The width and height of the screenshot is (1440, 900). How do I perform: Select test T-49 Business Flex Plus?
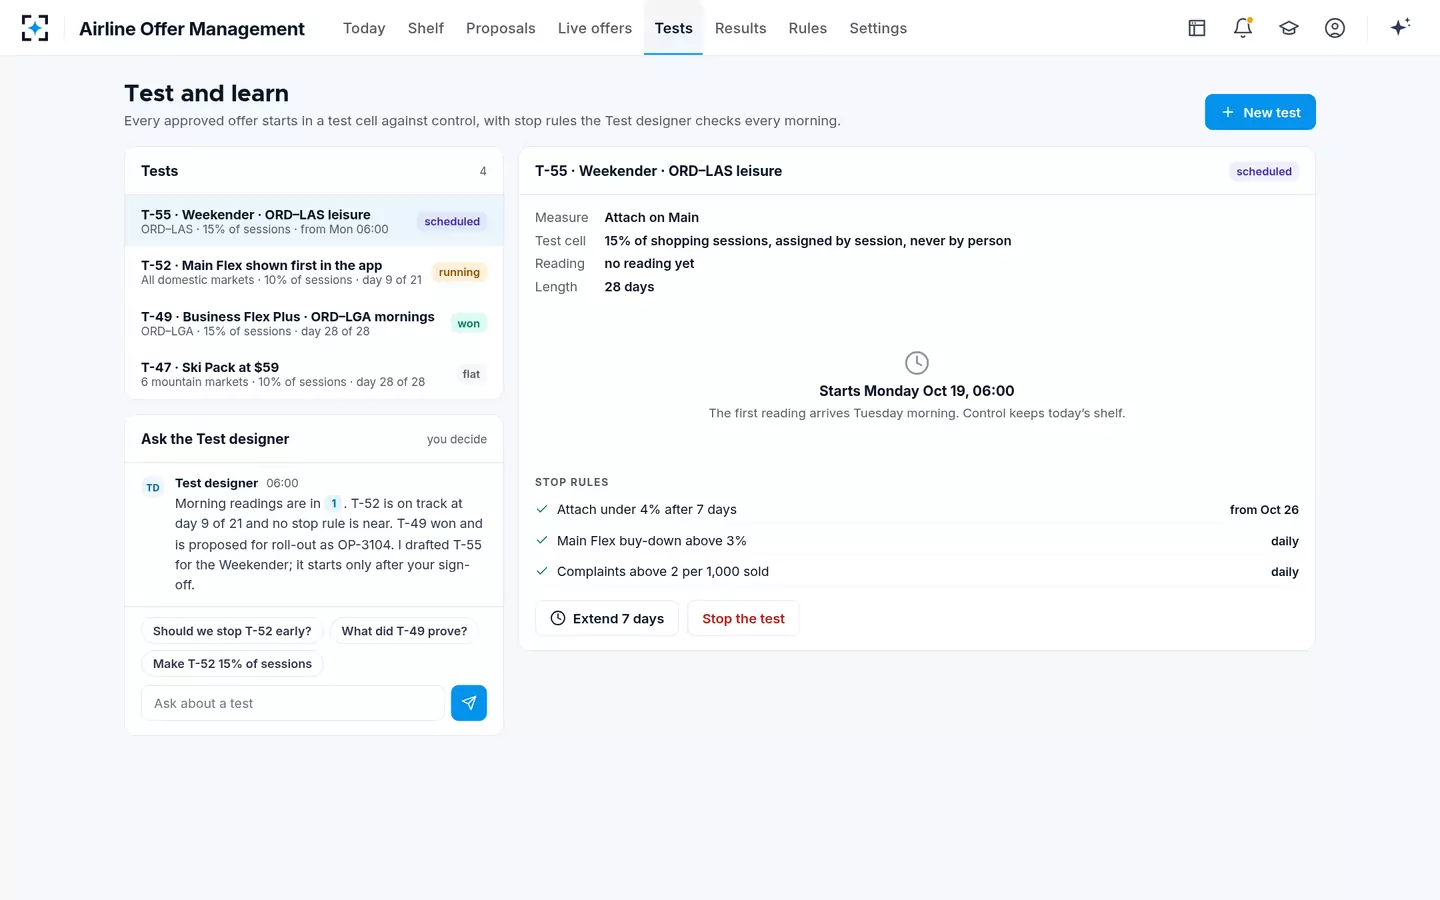pyautogui.click(x=314, y=323)
